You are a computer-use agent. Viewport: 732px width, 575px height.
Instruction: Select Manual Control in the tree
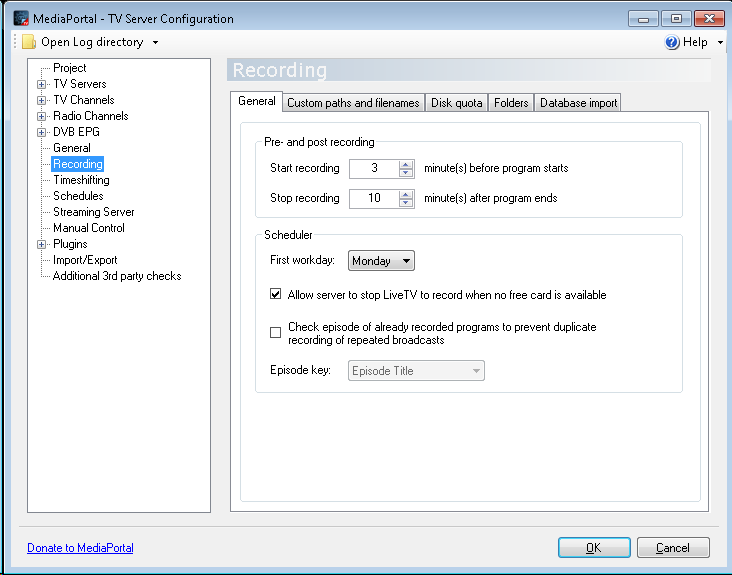[89, 228]
